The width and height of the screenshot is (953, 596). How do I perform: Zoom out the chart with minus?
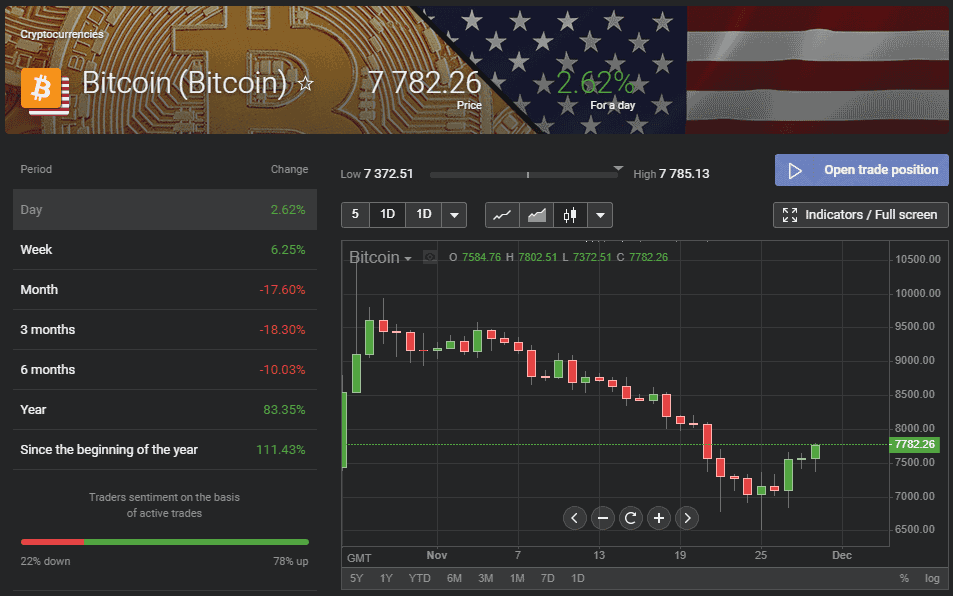pos(603,517)
